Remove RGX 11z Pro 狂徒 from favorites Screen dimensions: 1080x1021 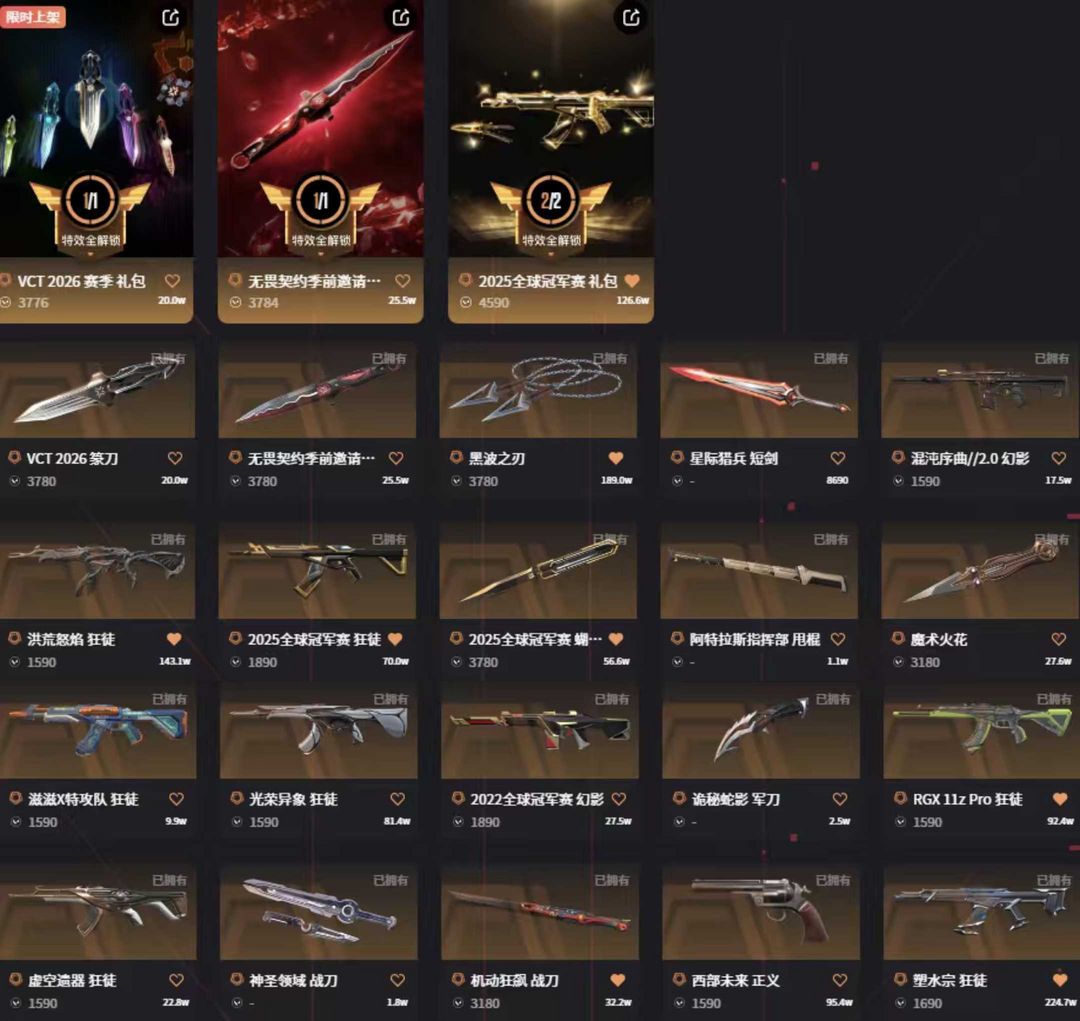tap(1060, 799)
